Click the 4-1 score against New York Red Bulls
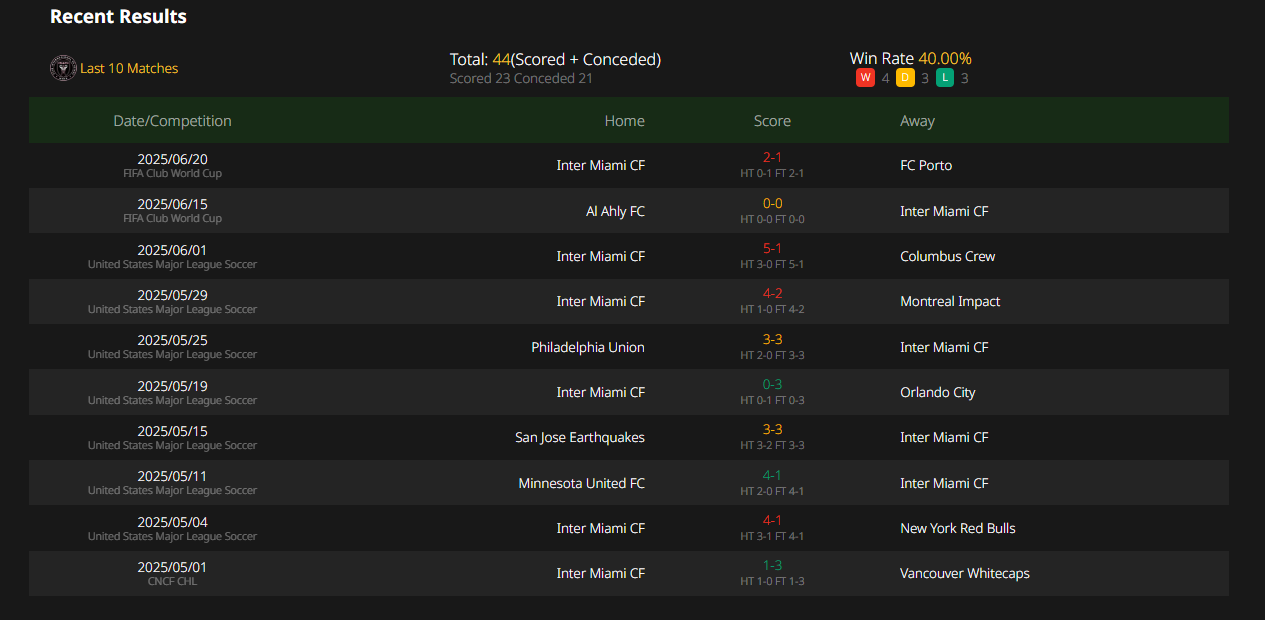This screenshot has height=620, width=1265. coord(772,520)
